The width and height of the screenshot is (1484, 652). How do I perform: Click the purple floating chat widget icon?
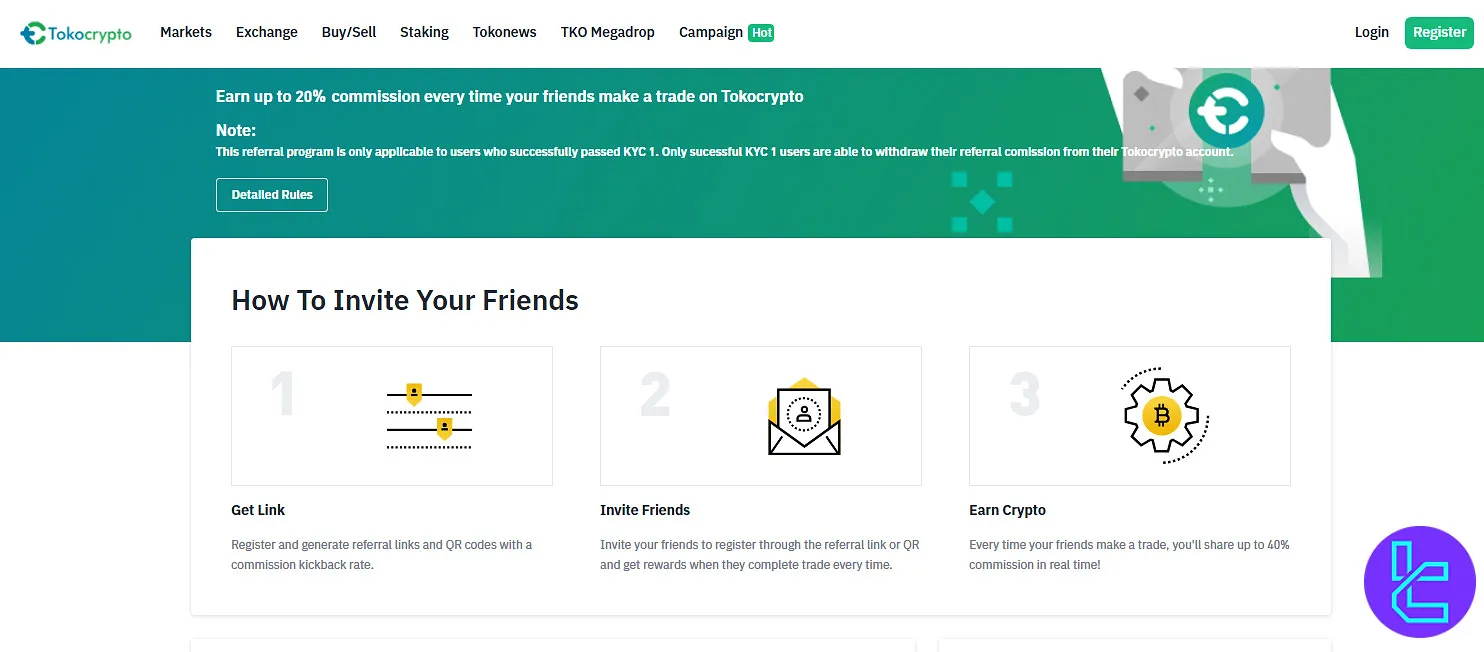(x=1420, y=582)
